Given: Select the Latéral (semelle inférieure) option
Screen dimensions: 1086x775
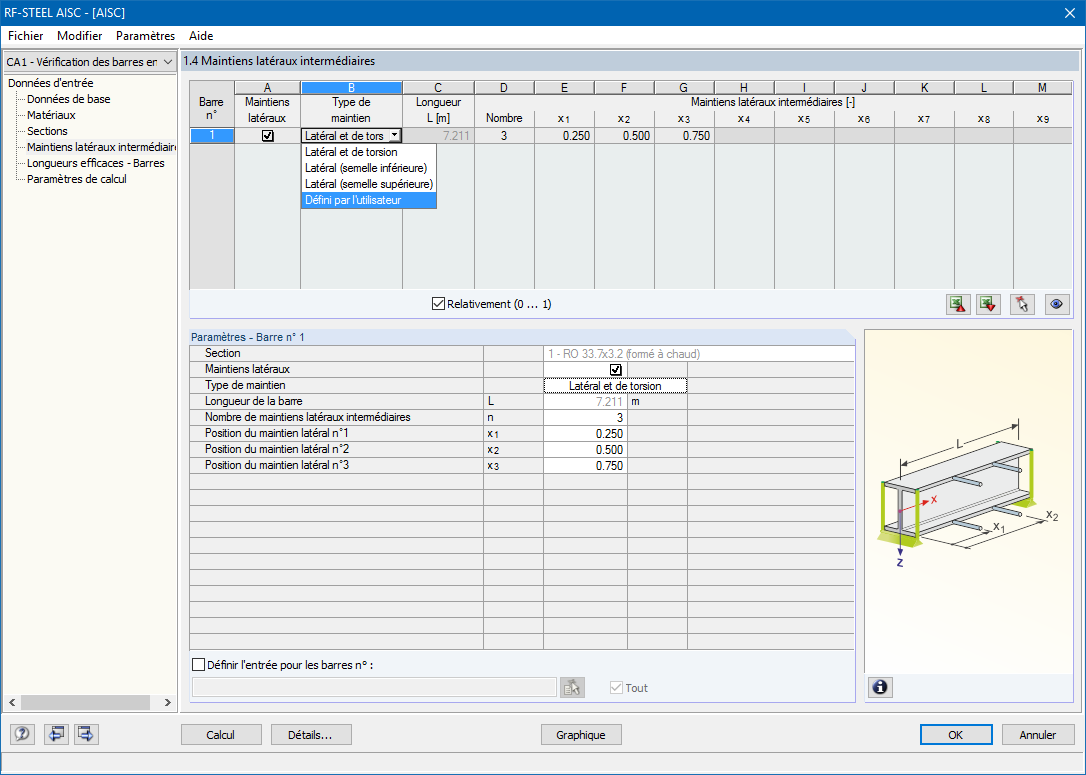Looking at the screenshot, I should pos(368,168).
